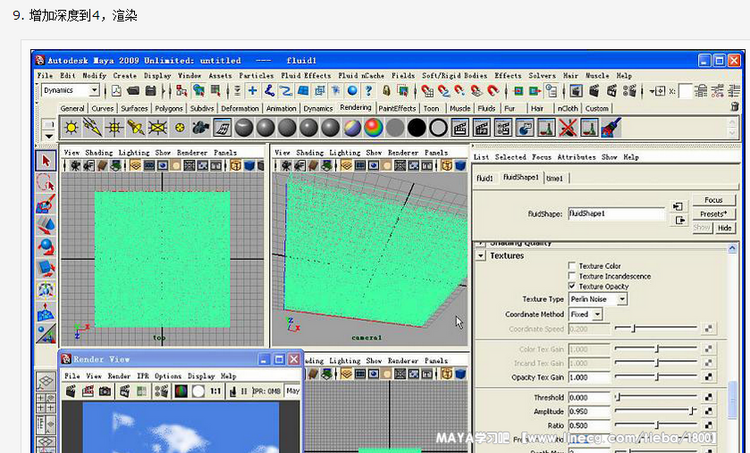Open Attributes menu in Attribute Editor
Viewport: 750px width, 453px height.
576,157
